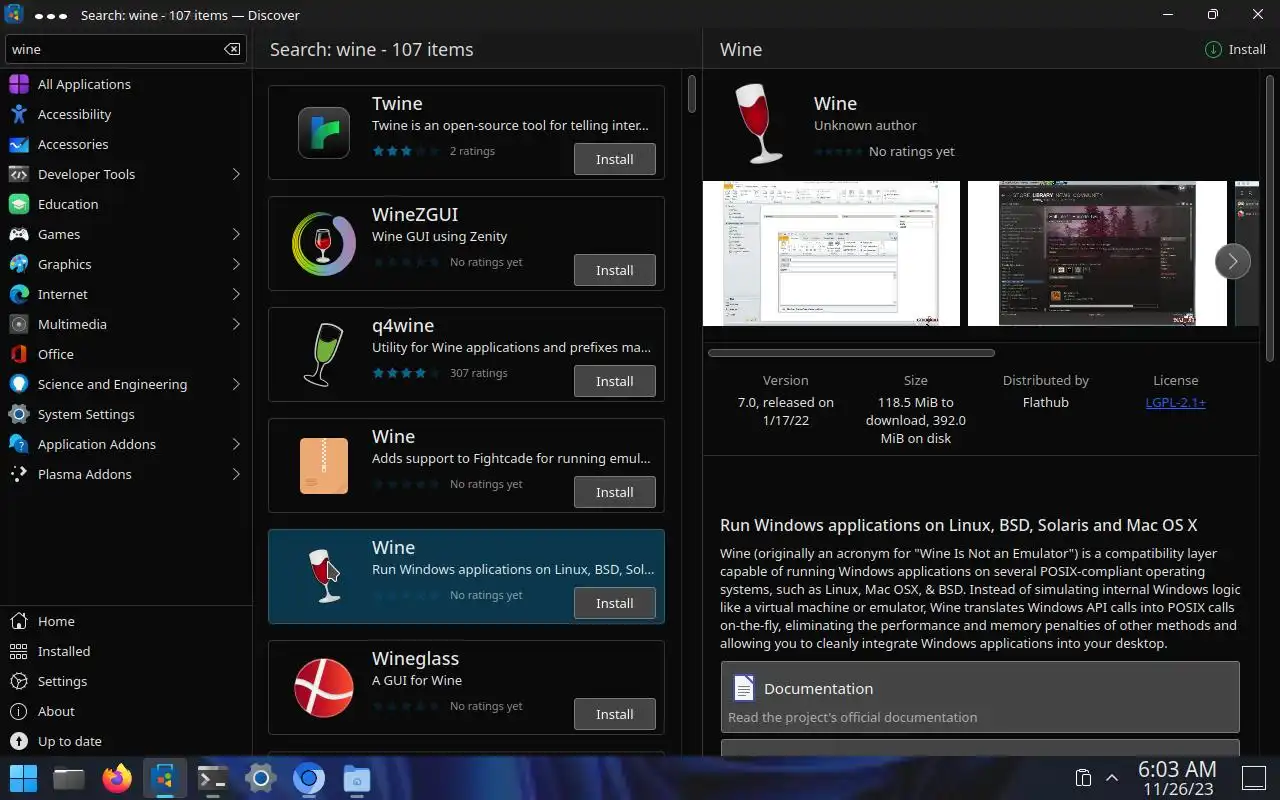1280x800 pixels.
Task: Select the Office category
Action: [126, 354]
